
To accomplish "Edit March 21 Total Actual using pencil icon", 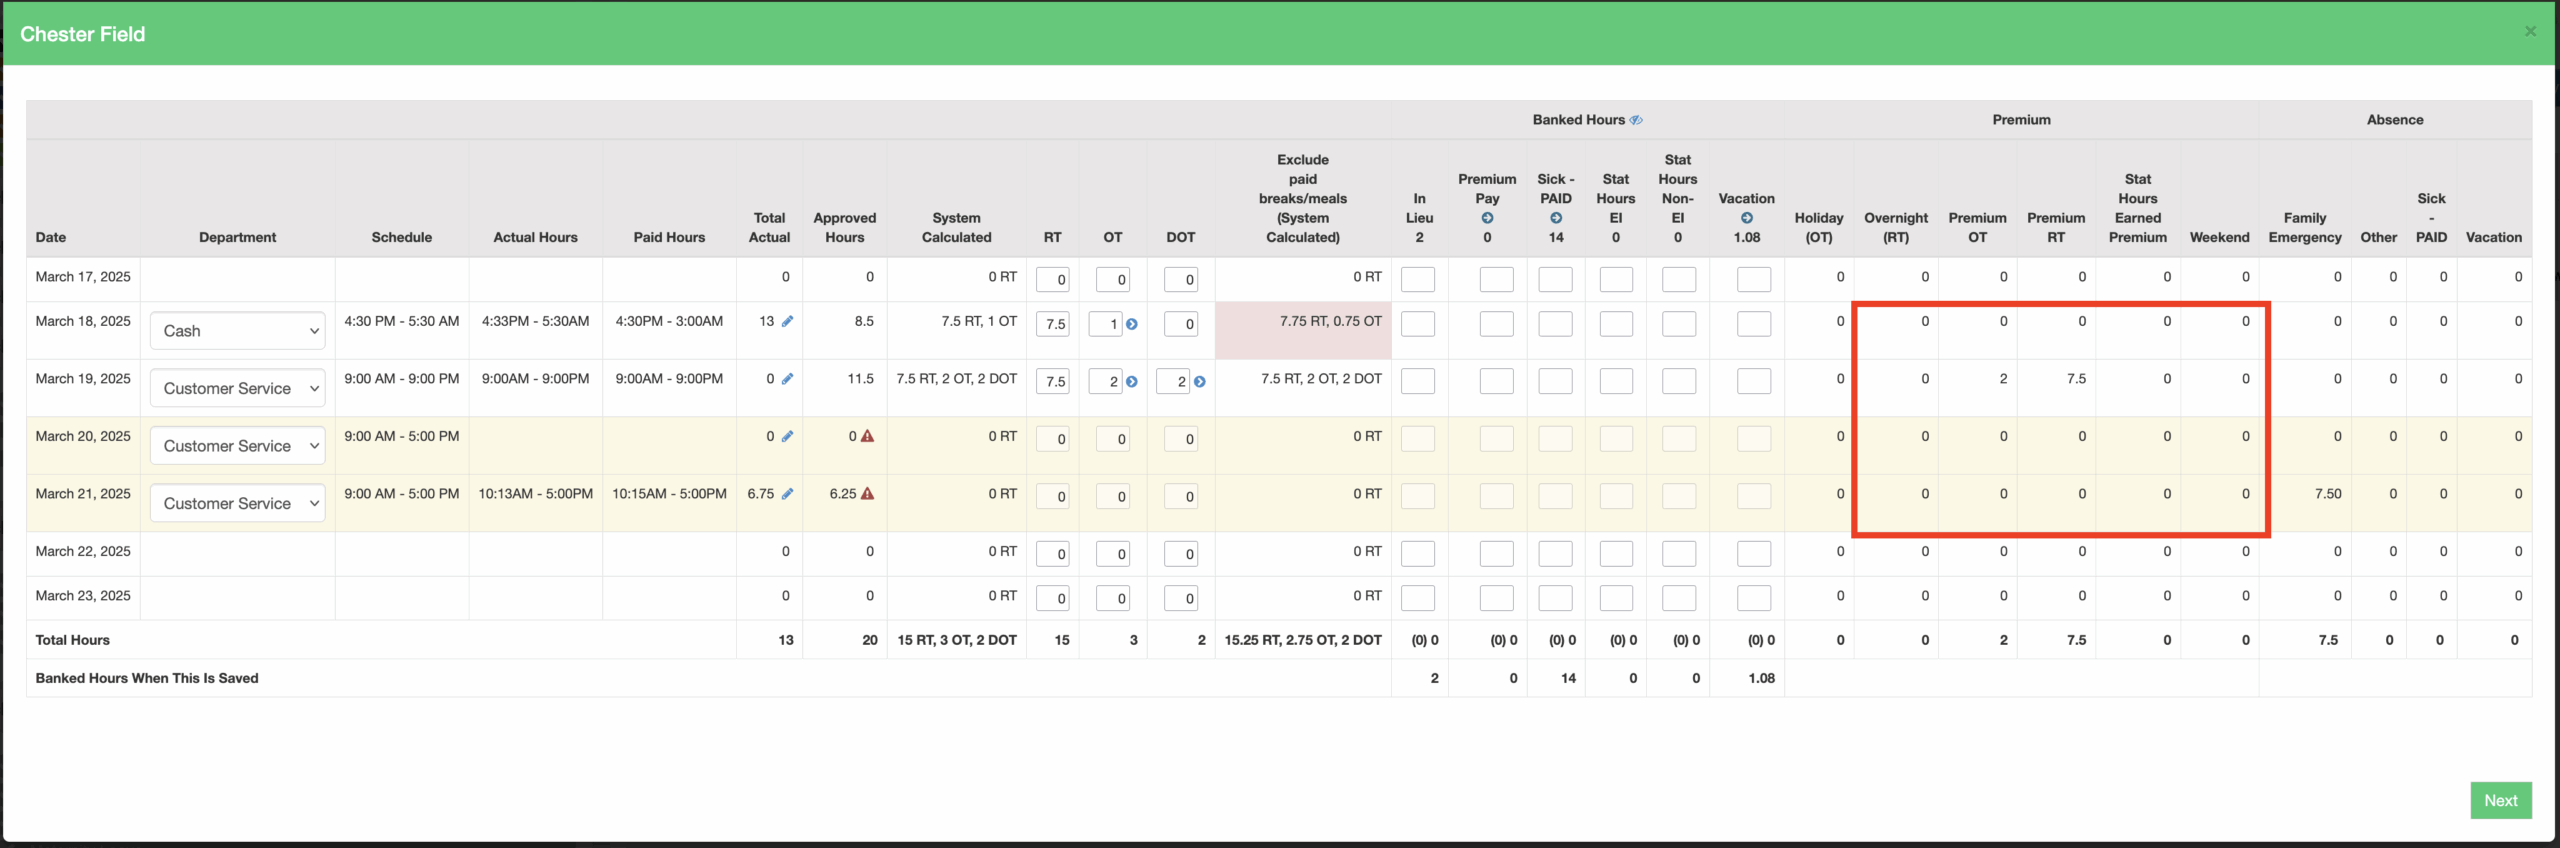I will coord(788,494).
